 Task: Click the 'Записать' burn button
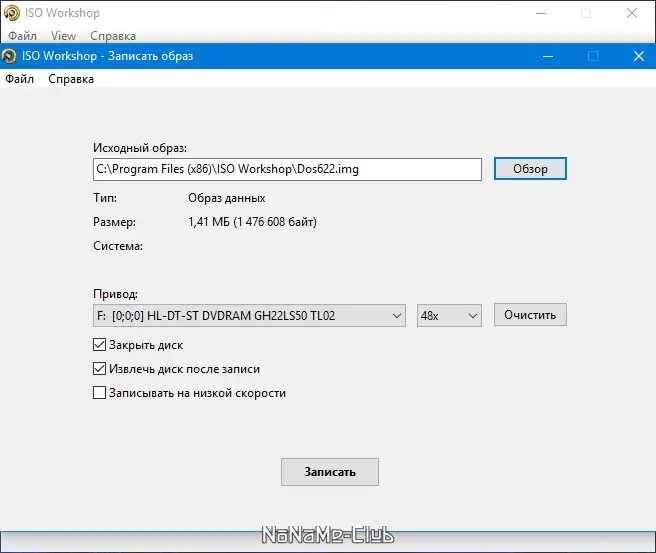(x=330, y=472)
